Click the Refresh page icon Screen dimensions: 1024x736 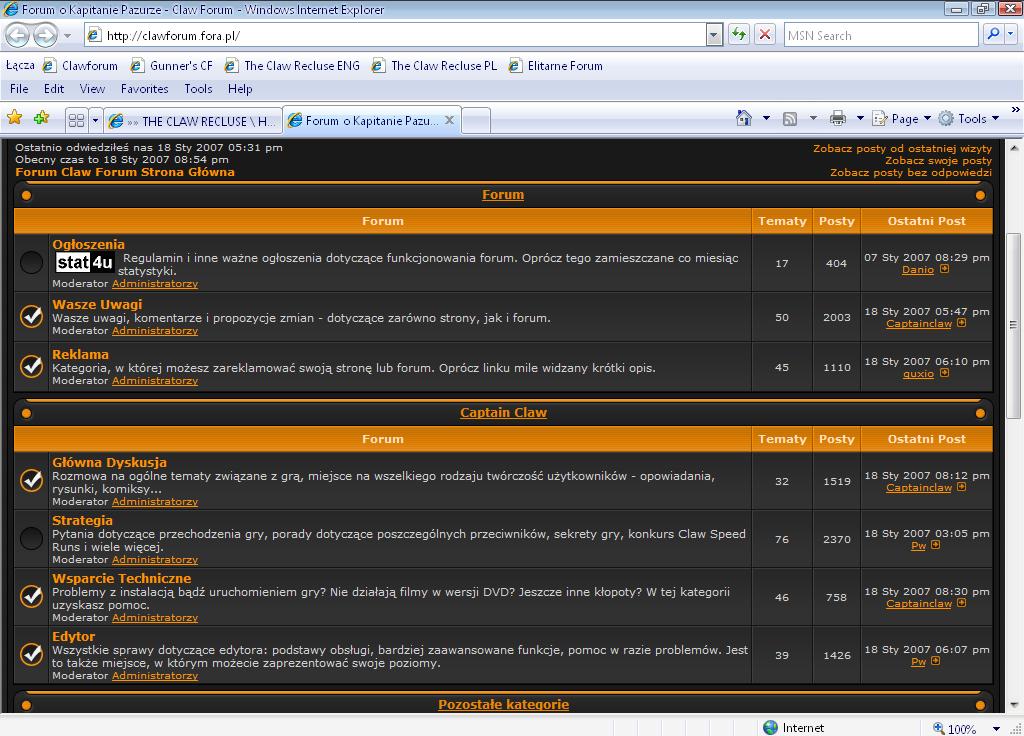tap(739, 35)
